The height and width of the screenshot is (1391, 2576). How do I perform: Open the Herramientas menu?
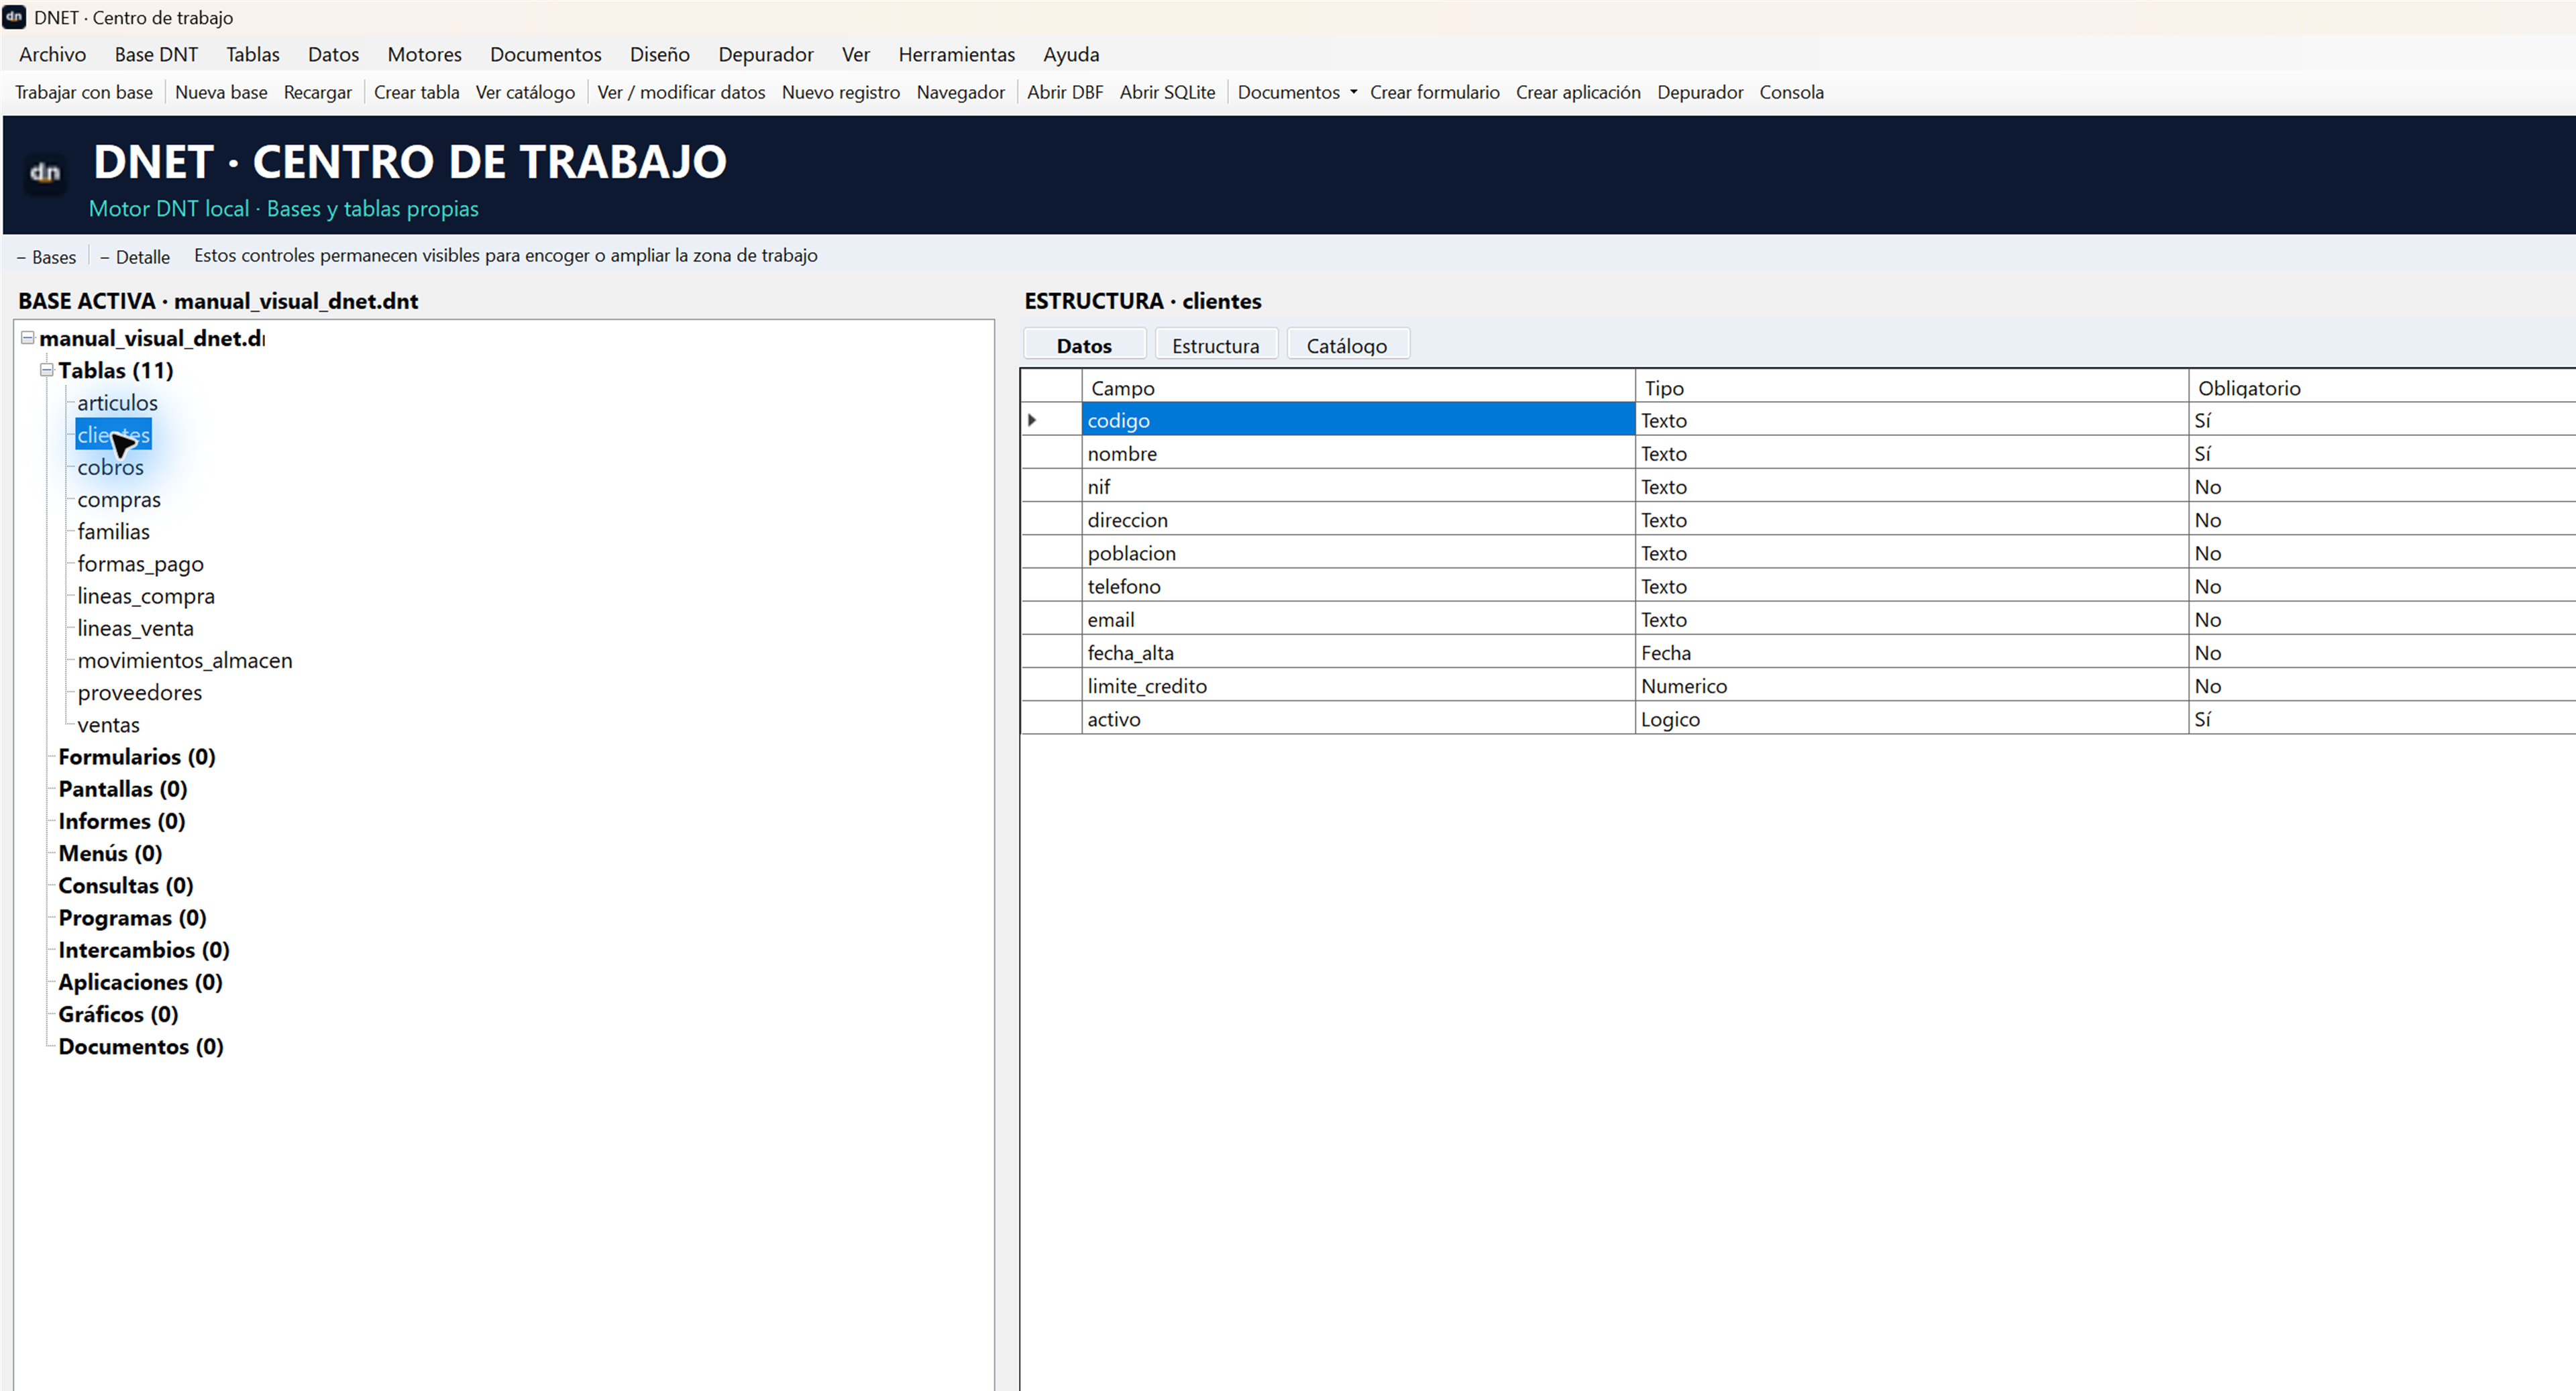[956, 54]
